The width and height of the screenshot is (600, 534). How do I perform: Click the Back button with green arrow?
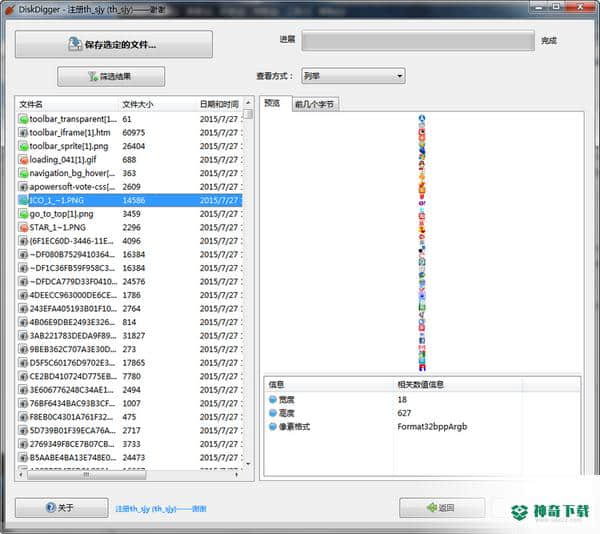(442, 508)
